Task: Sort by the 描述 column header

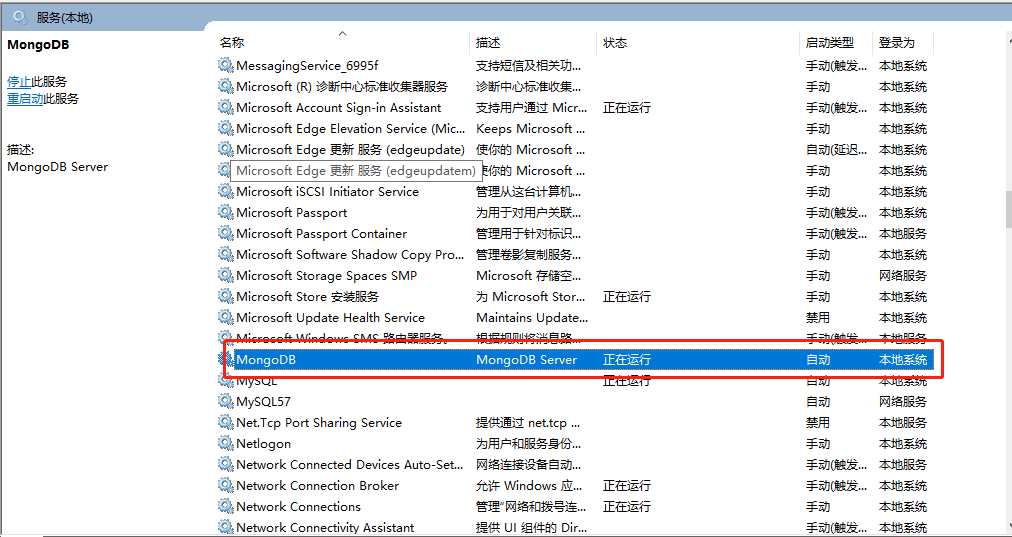Action: tap(488, 43)
